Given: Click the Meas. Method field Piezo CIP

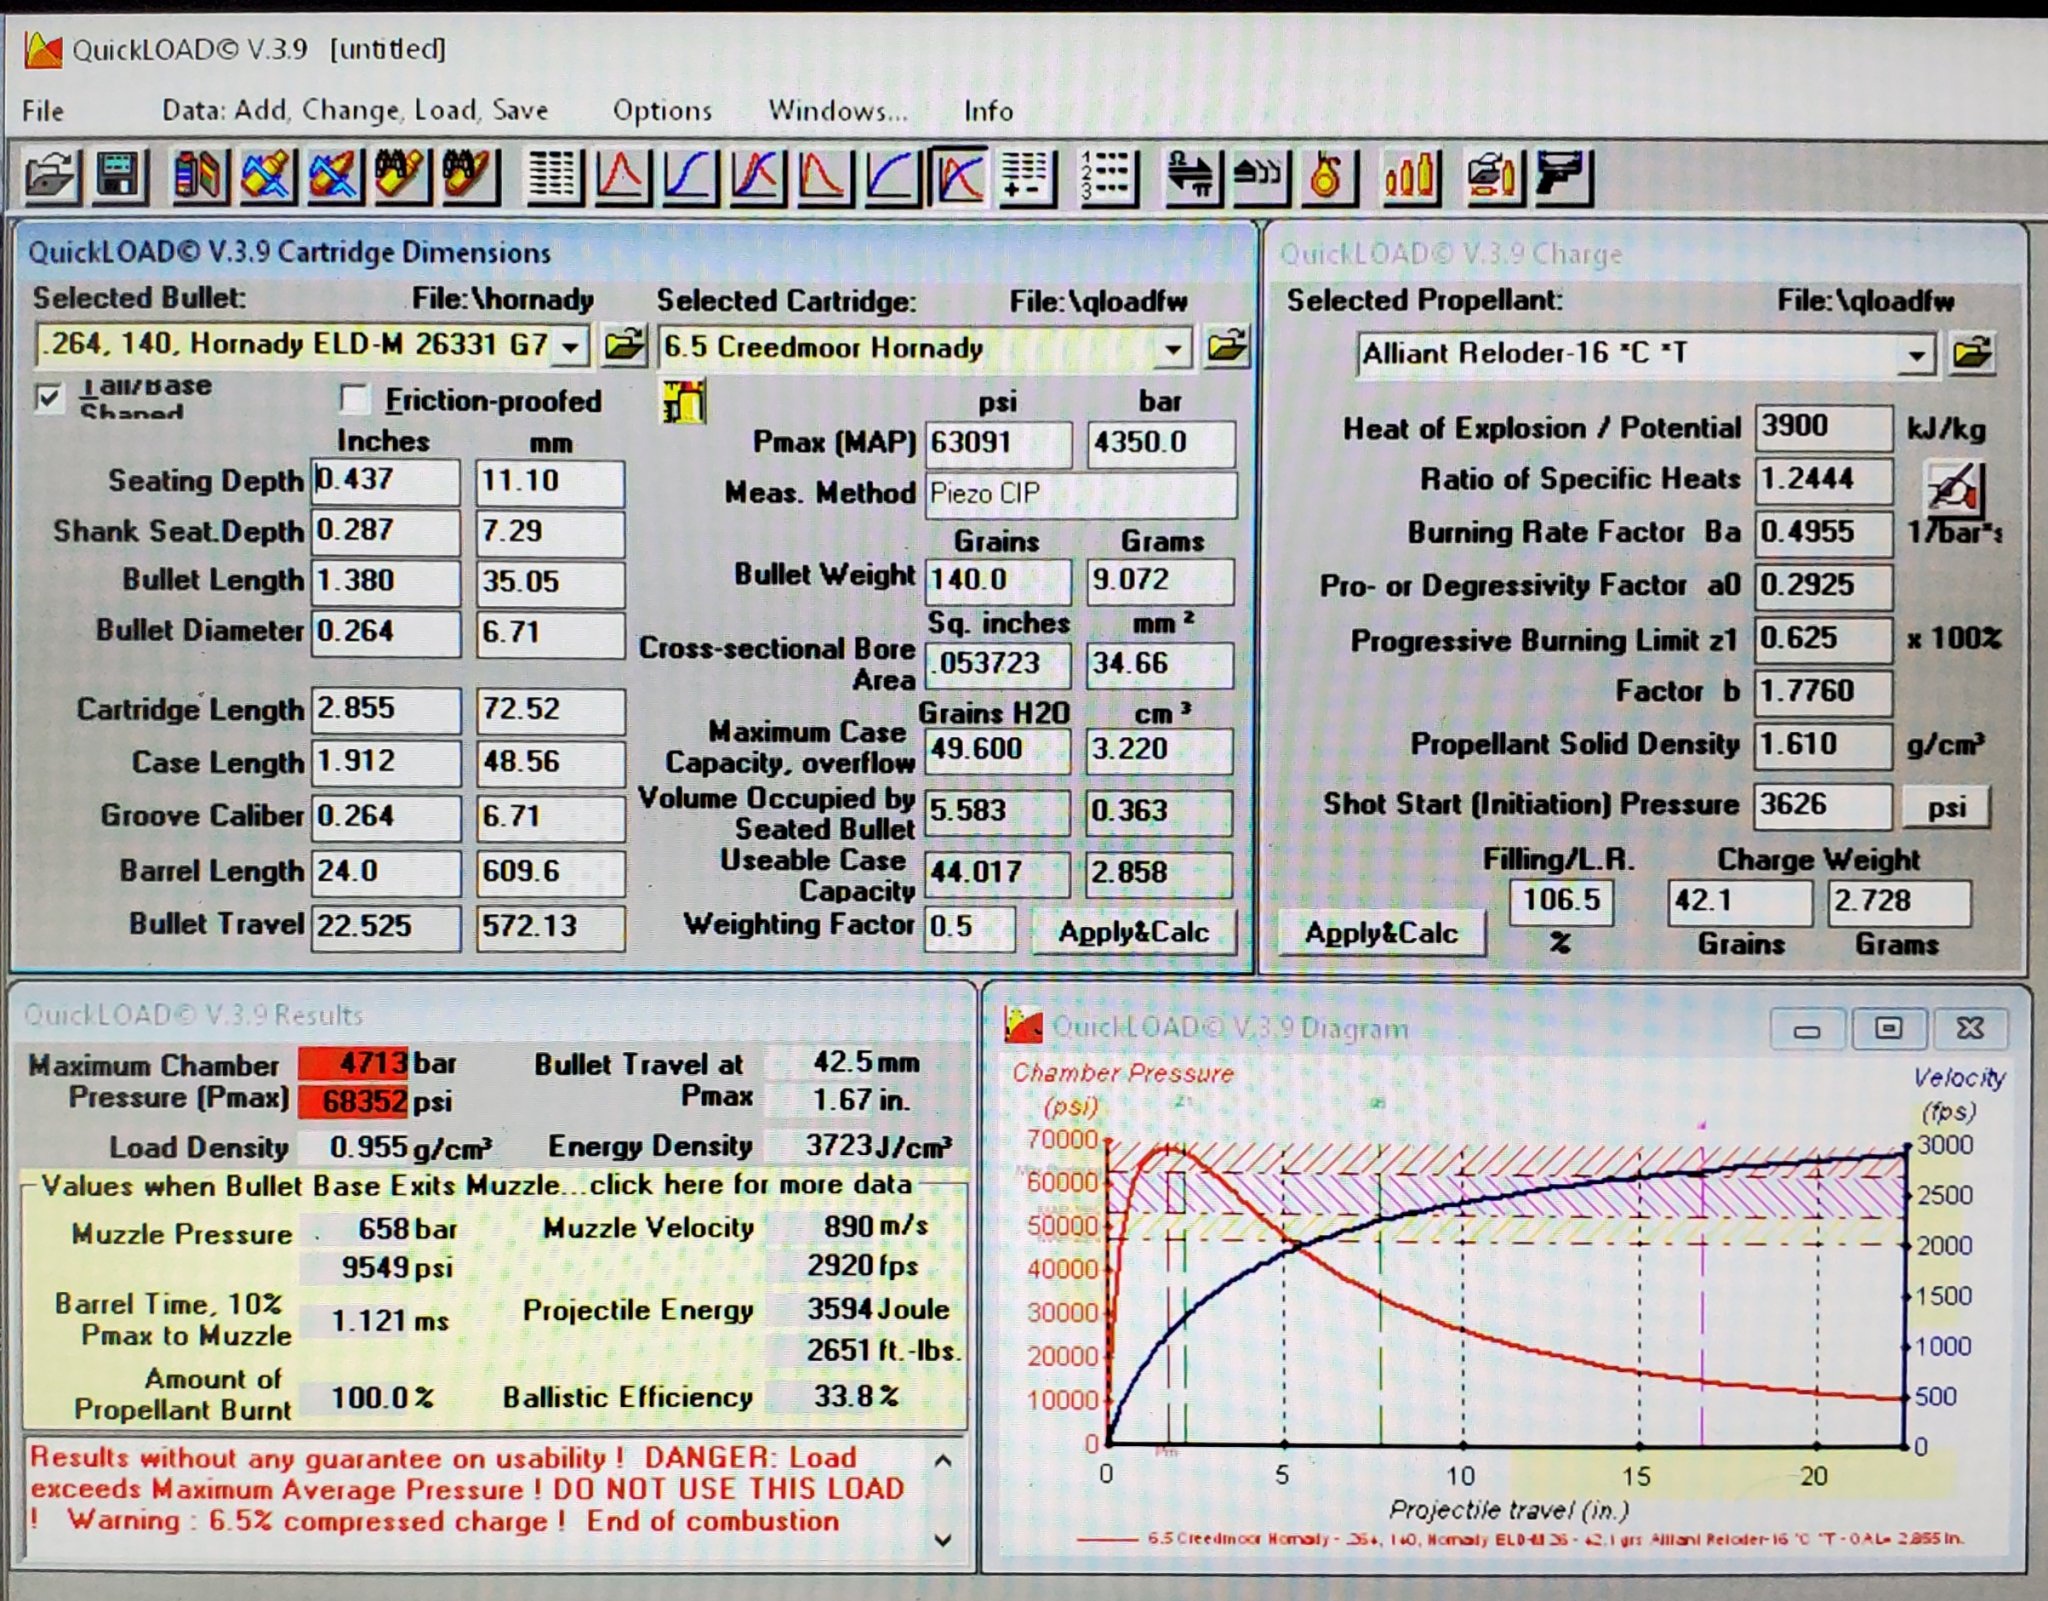Looking at the screenshot, I should pyautogui.click(x=1081, y=494).
